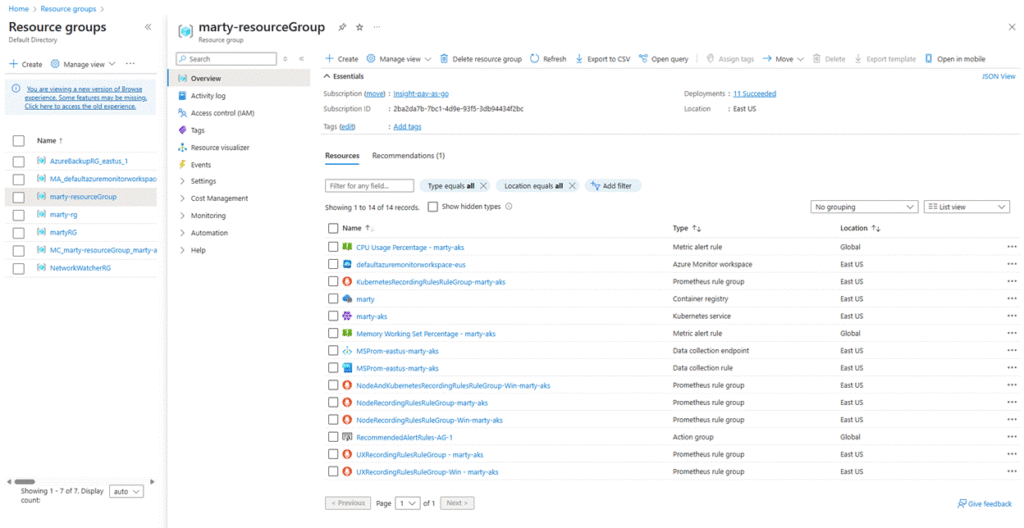Open the No grouping dropdown
Screen dimensions: 1024x528
[x=863, y=207]
